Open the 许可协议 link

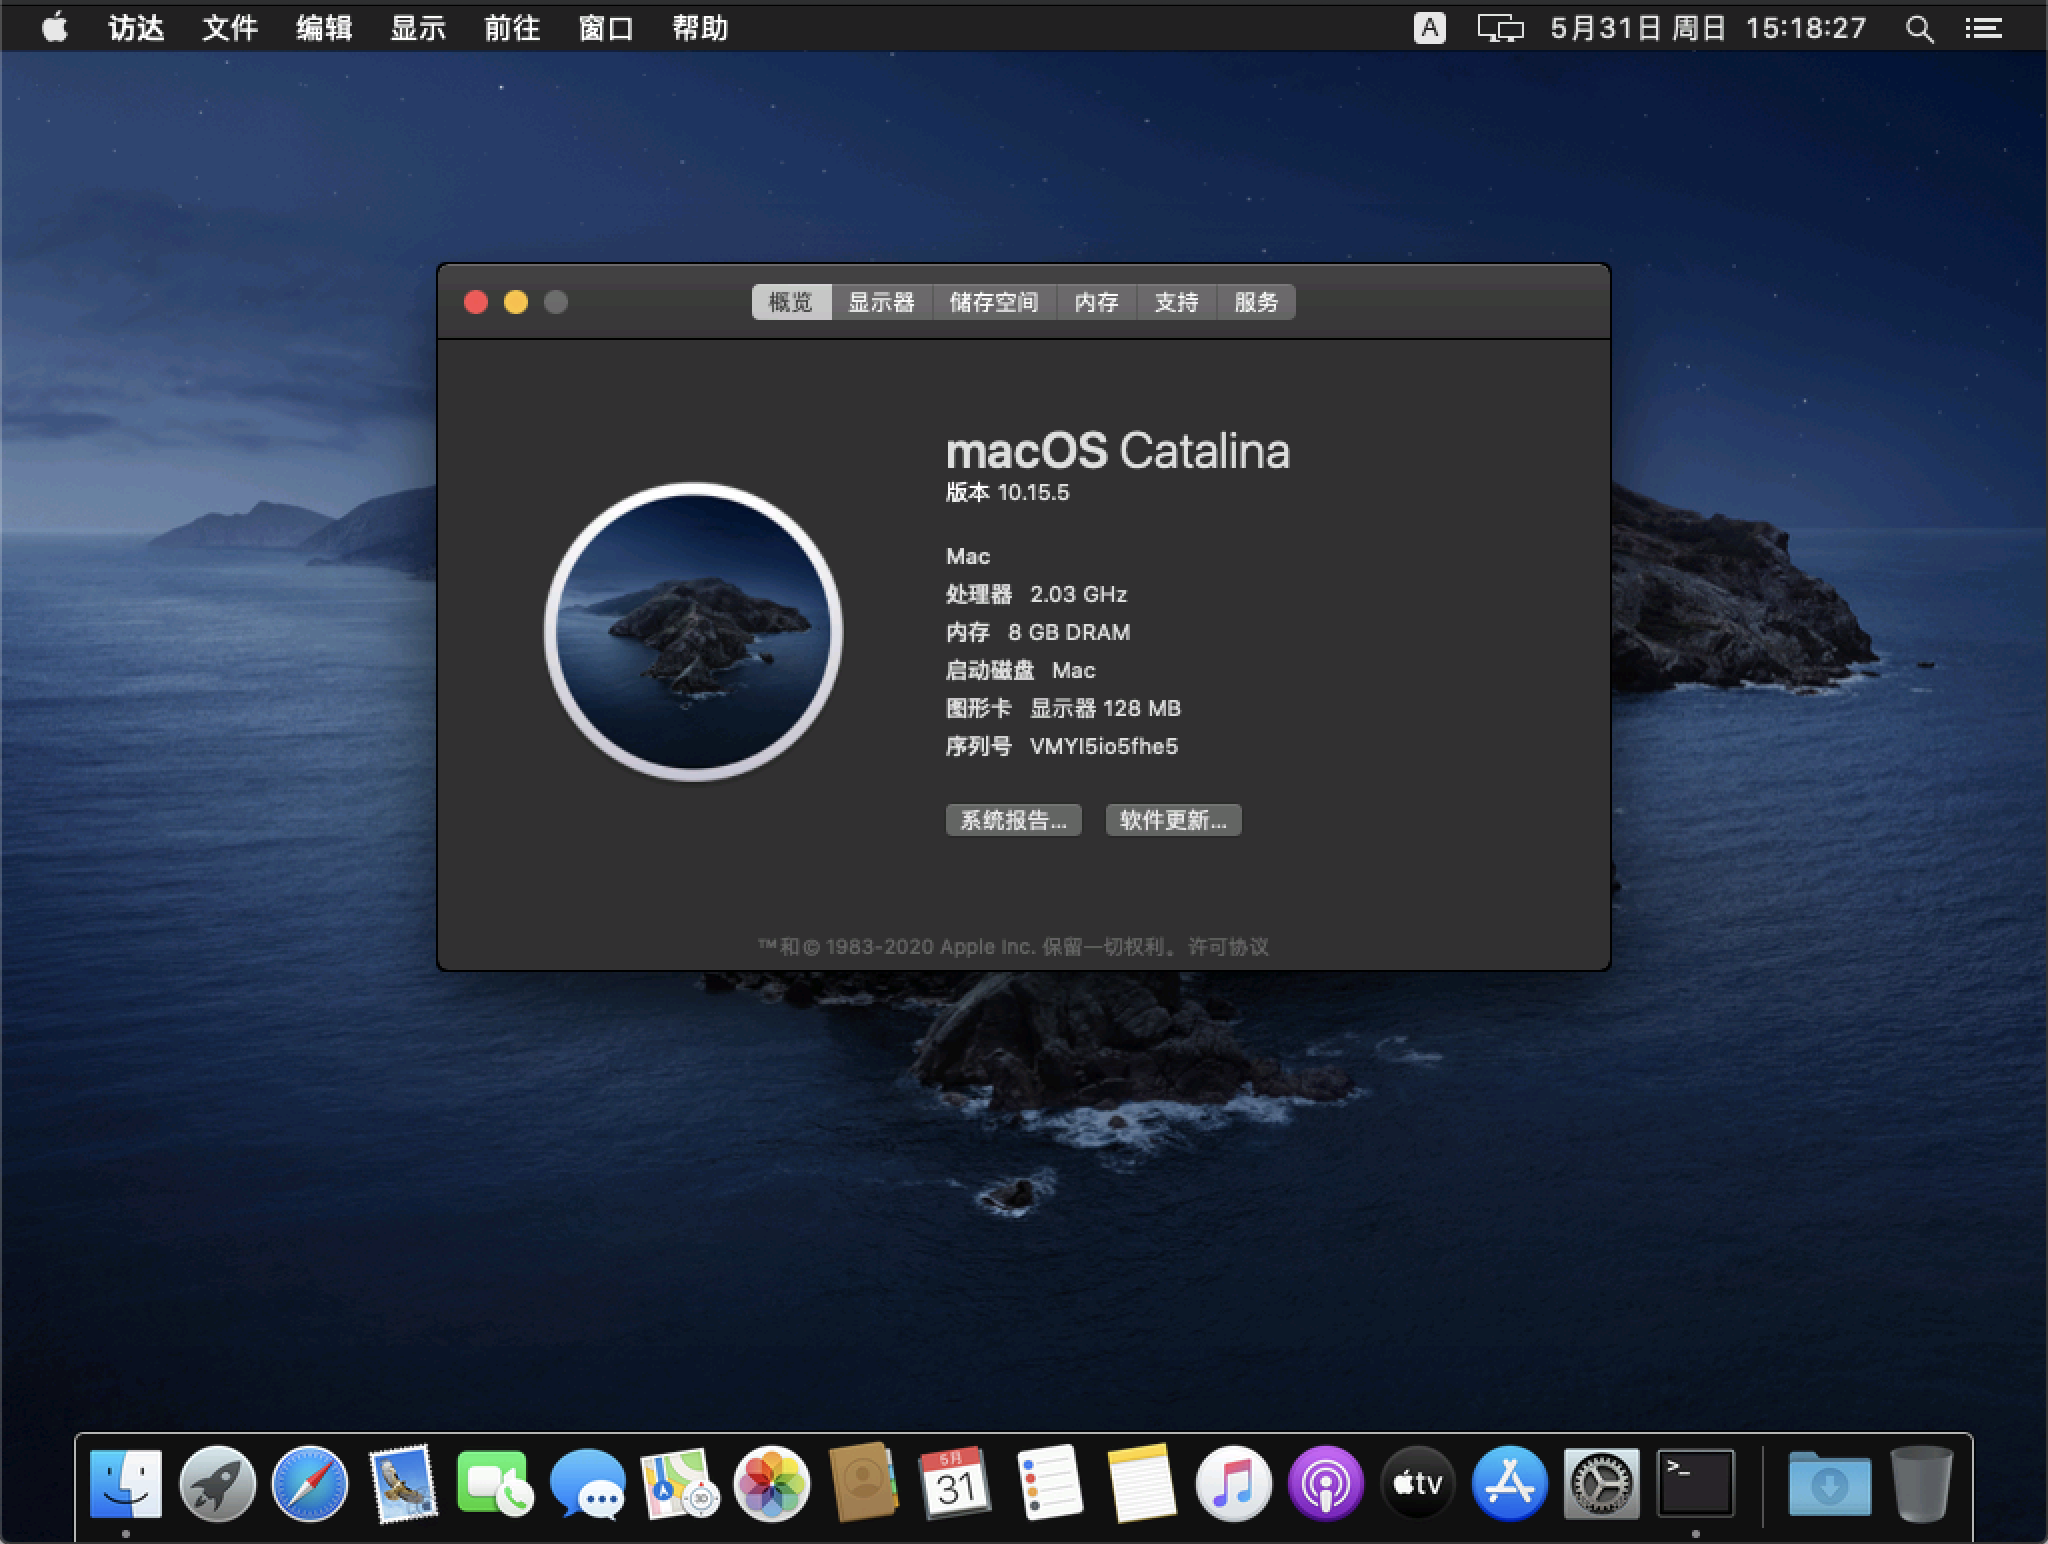(1228, 947)
